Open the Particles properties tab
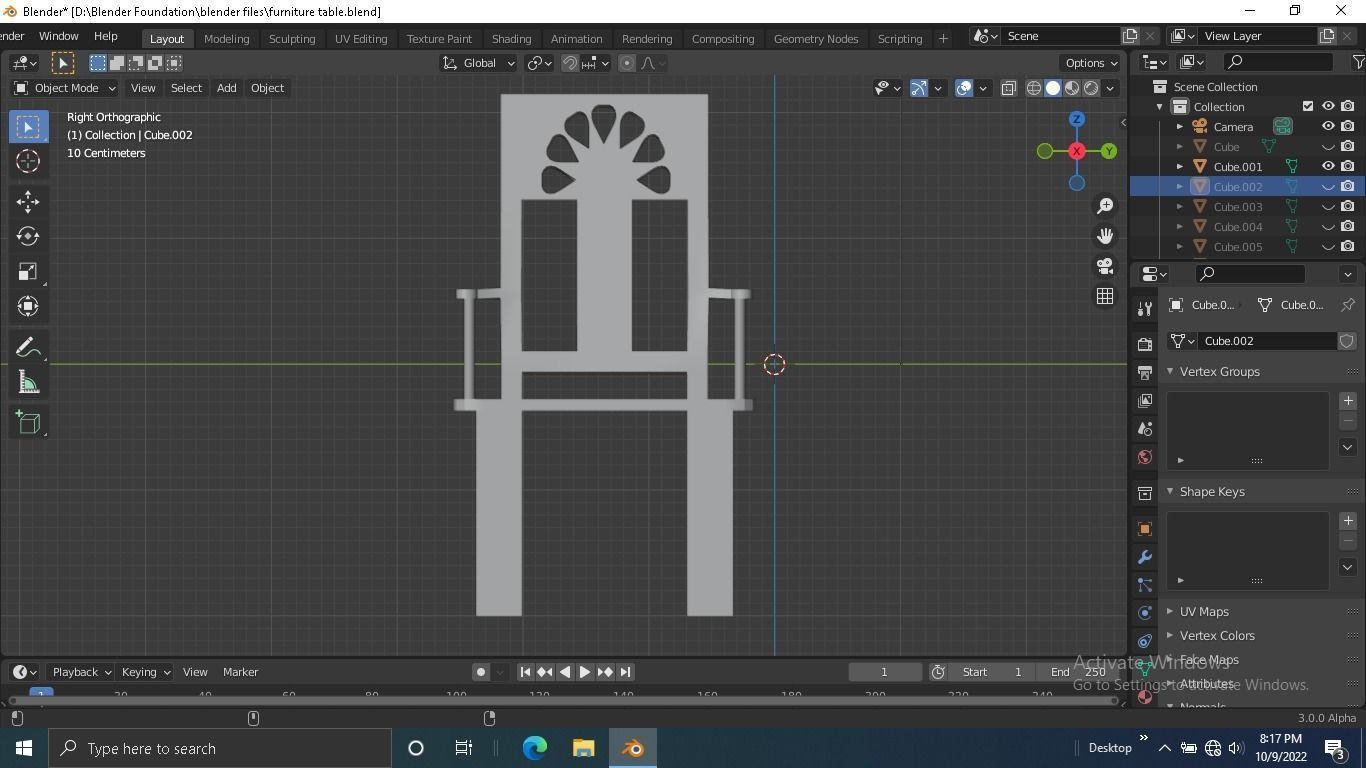 (1145, 585)
